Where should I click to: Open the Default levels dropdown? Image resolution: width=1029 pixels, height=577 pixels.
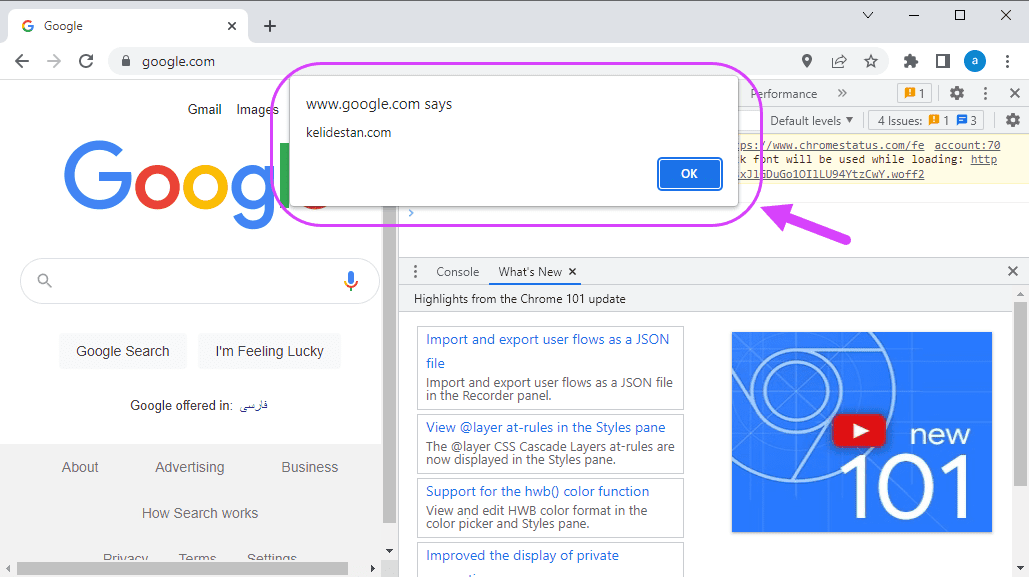pos(811,121)
